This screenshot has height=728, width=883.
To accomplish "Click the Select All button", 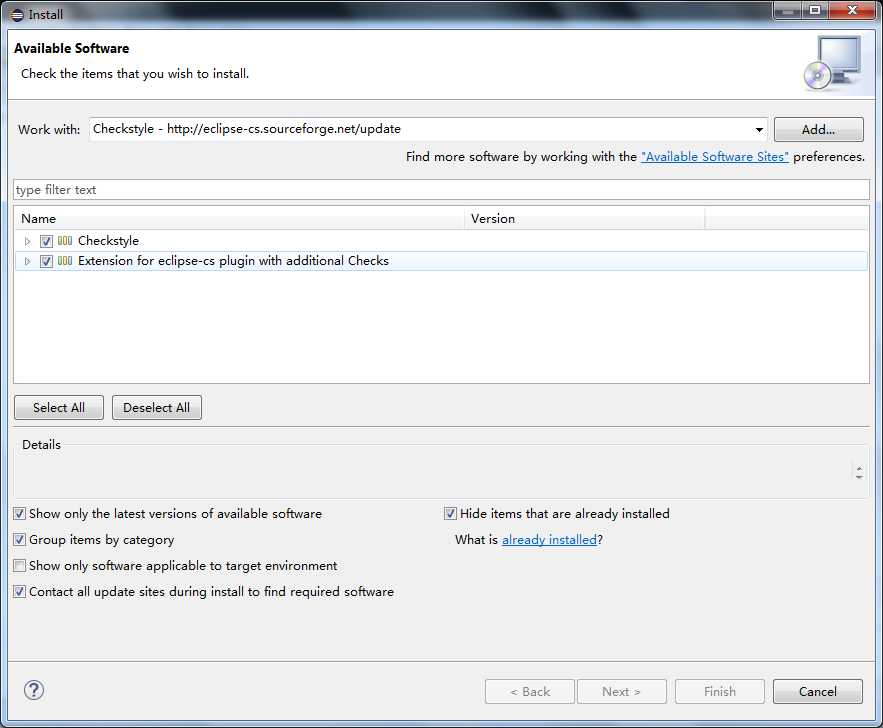I will pos(59,408).
